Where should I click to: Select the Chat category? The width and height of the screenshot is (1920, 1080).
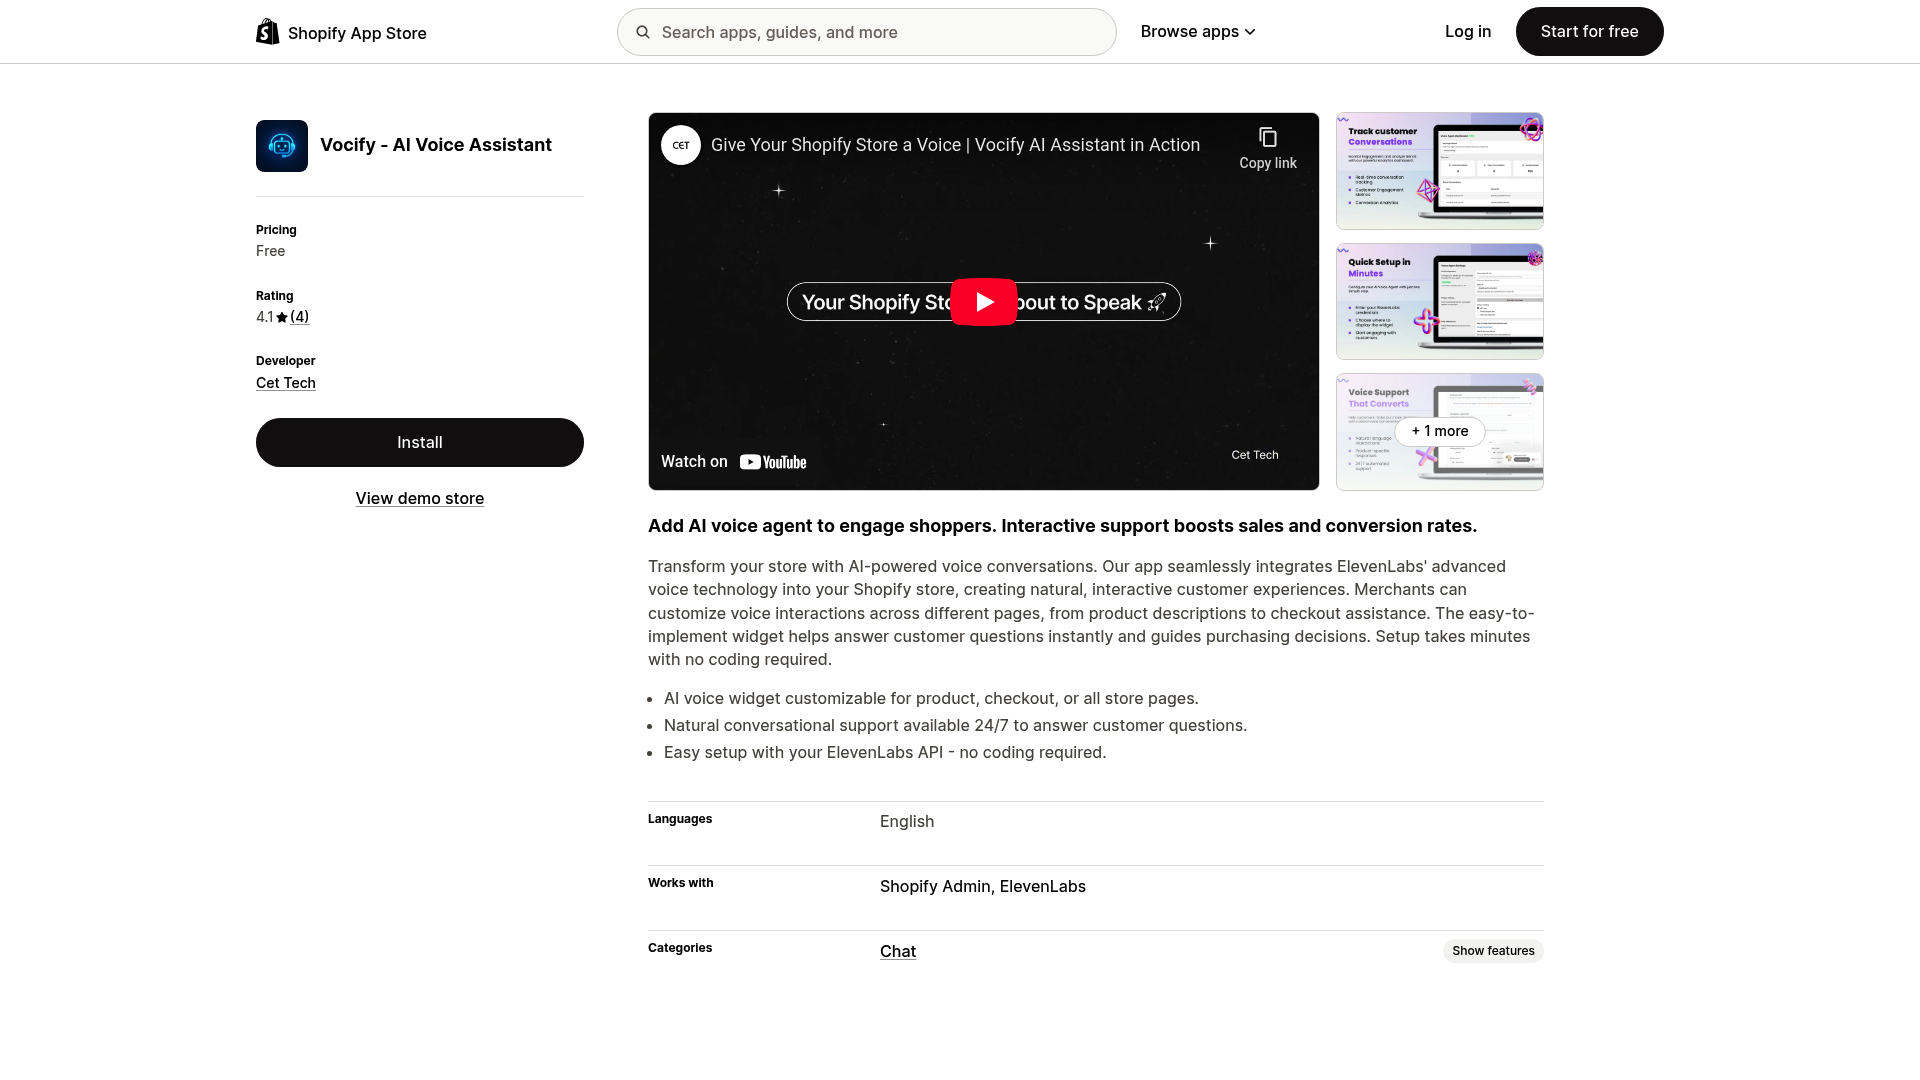897,951
